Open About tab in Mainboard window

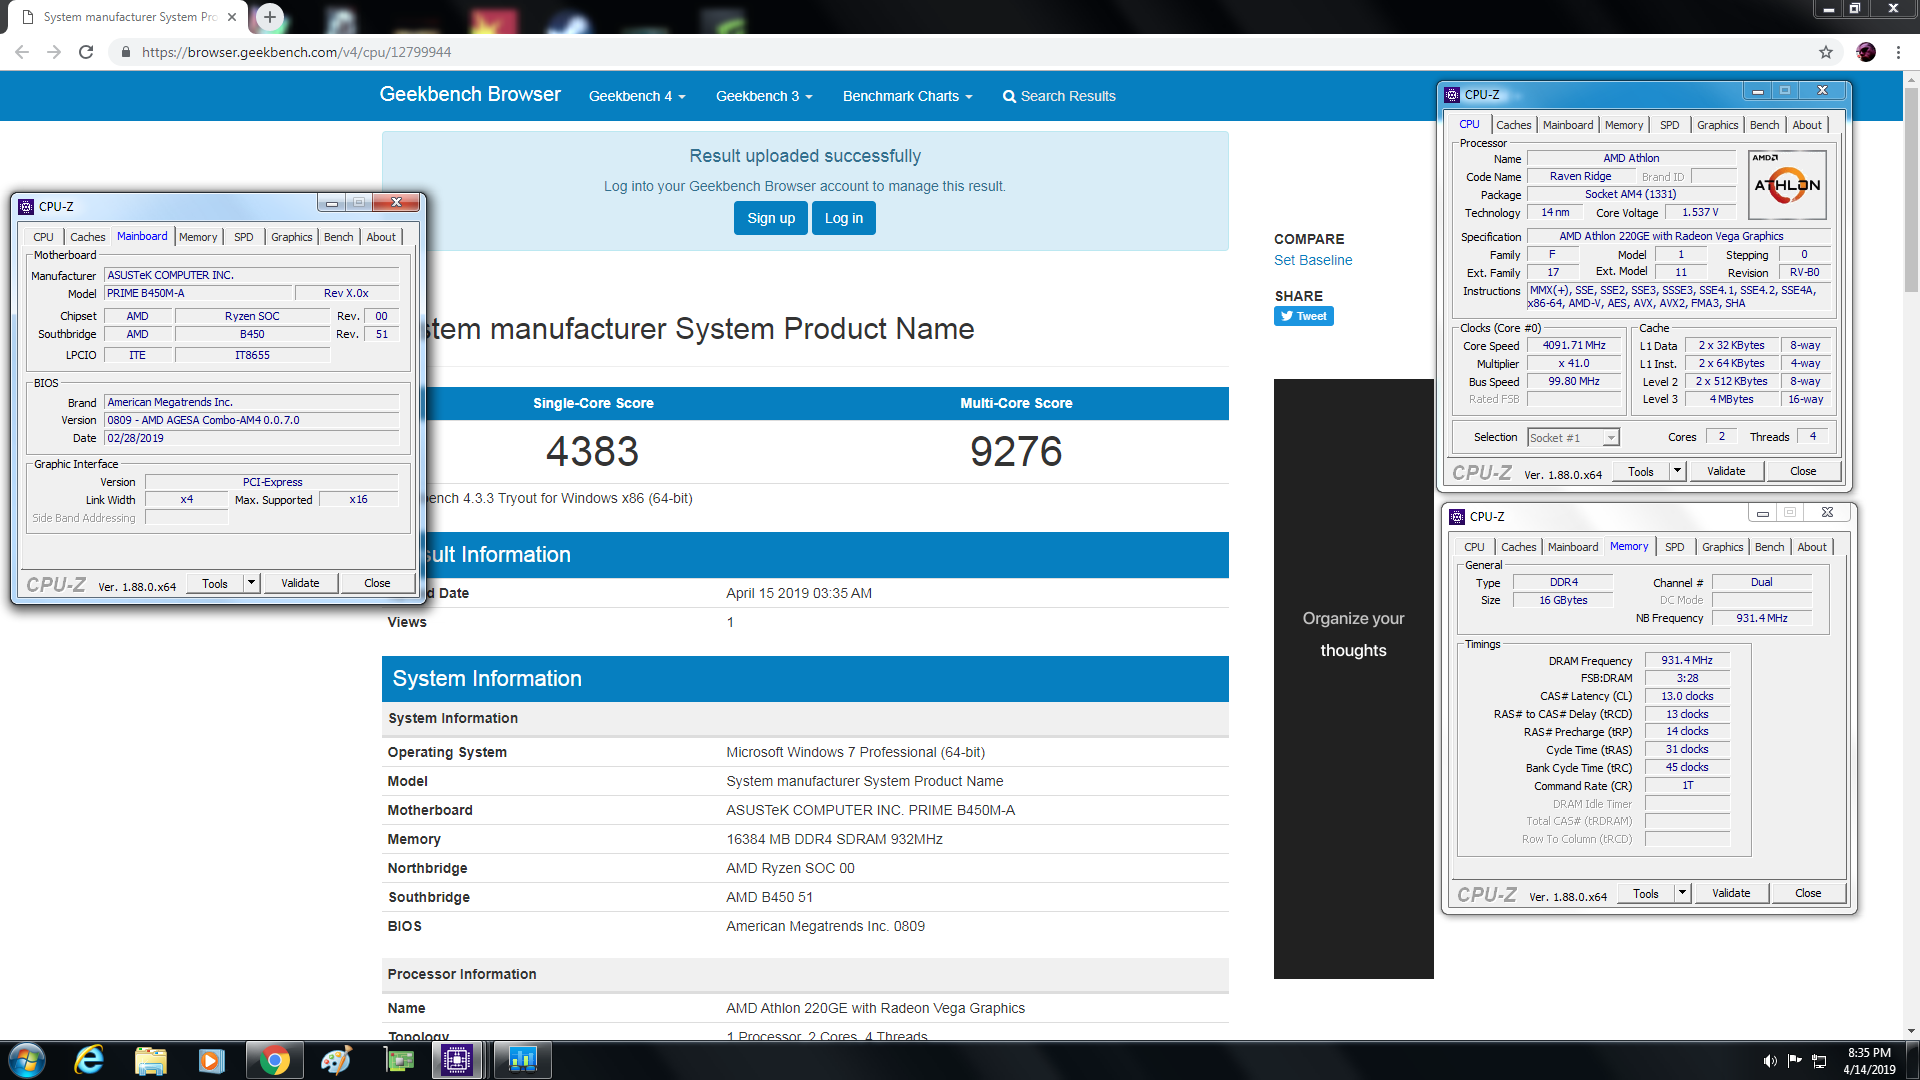381,237
